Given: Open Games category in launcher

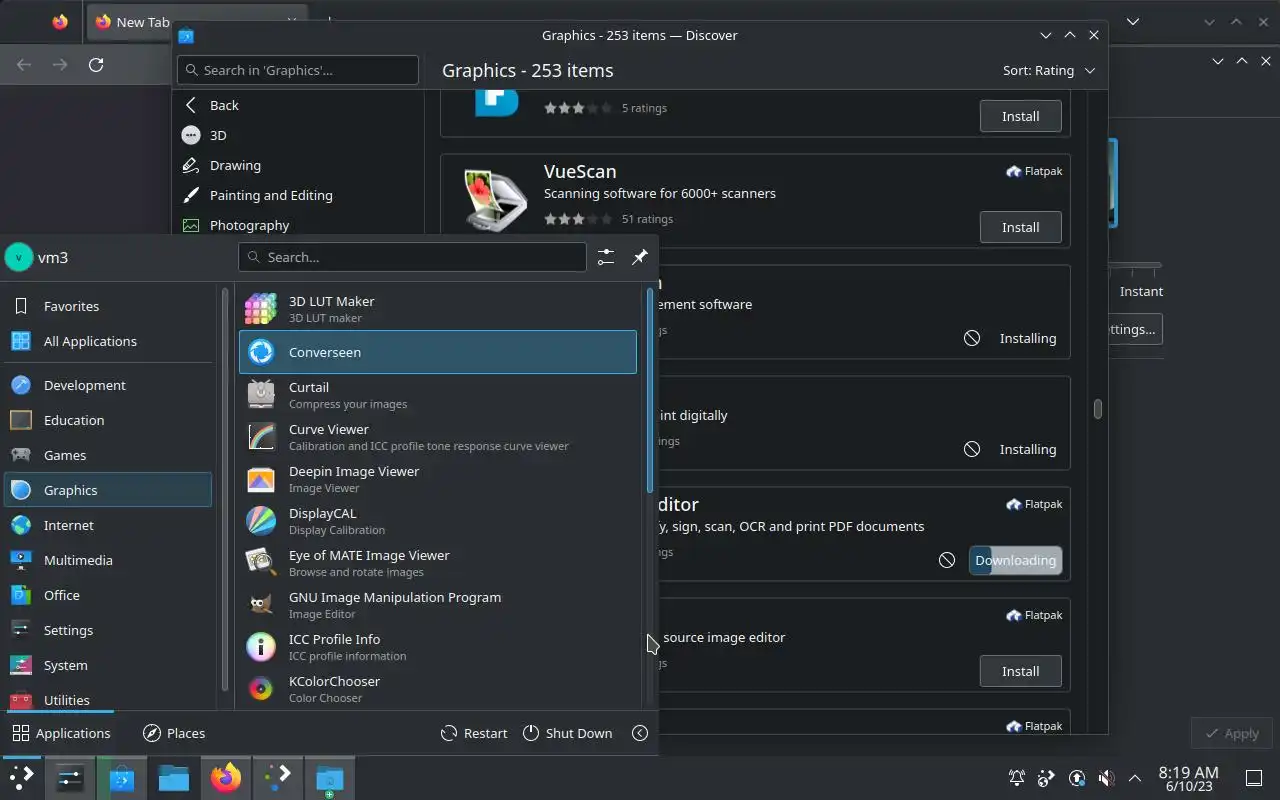Looking at the screenshot, I should click(108, 455).
